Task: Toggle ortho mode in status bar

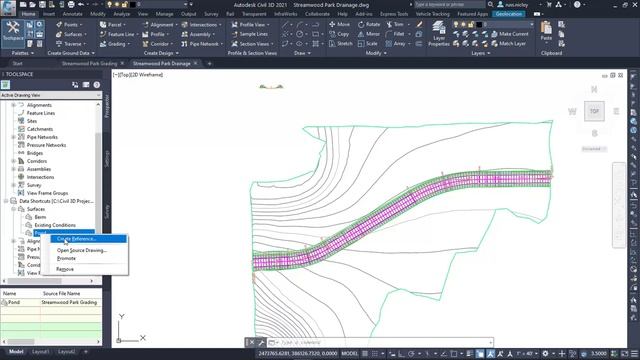Action: click(401, 353)
